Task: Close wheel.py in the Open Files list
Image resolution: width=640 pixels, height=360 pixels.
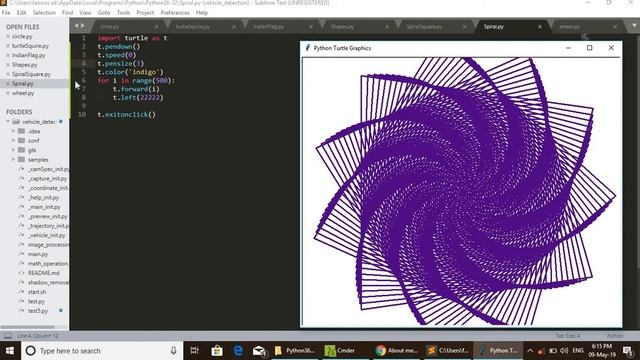Action: point(8,93)
